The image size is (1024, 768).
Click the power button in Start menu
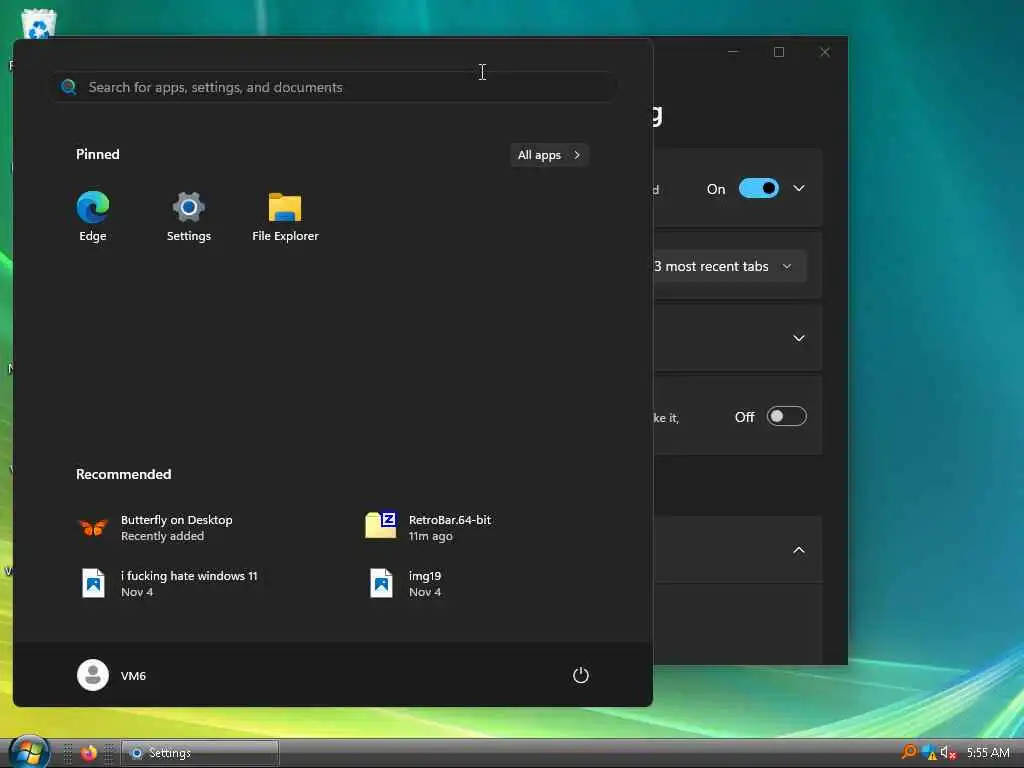click(581, 675)
